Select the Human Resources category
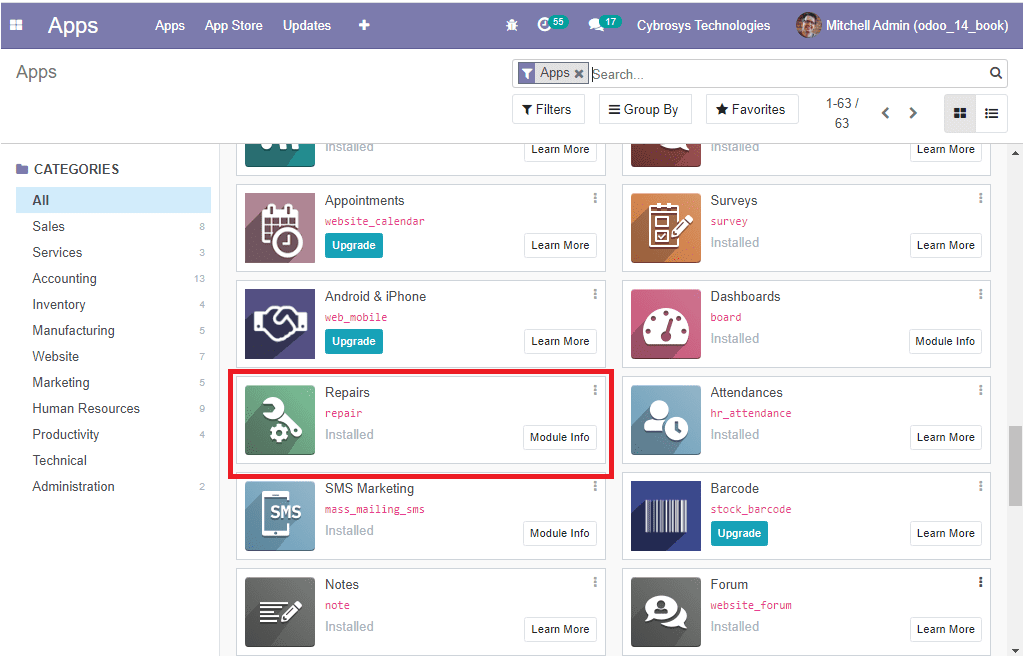This screenshot has width=1024, height=657. click(114, 408)
